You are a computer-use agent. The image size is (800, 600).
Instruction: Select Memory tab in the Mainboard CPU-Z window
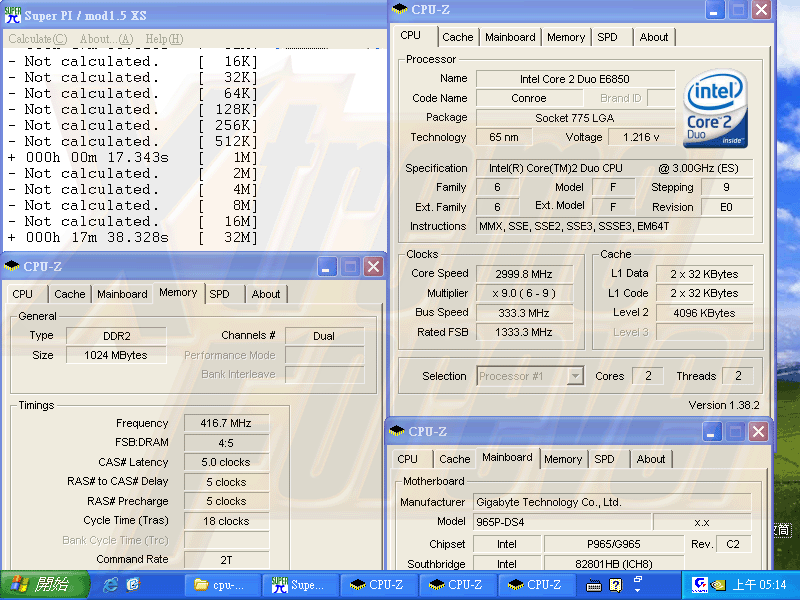tap(563, 459)
